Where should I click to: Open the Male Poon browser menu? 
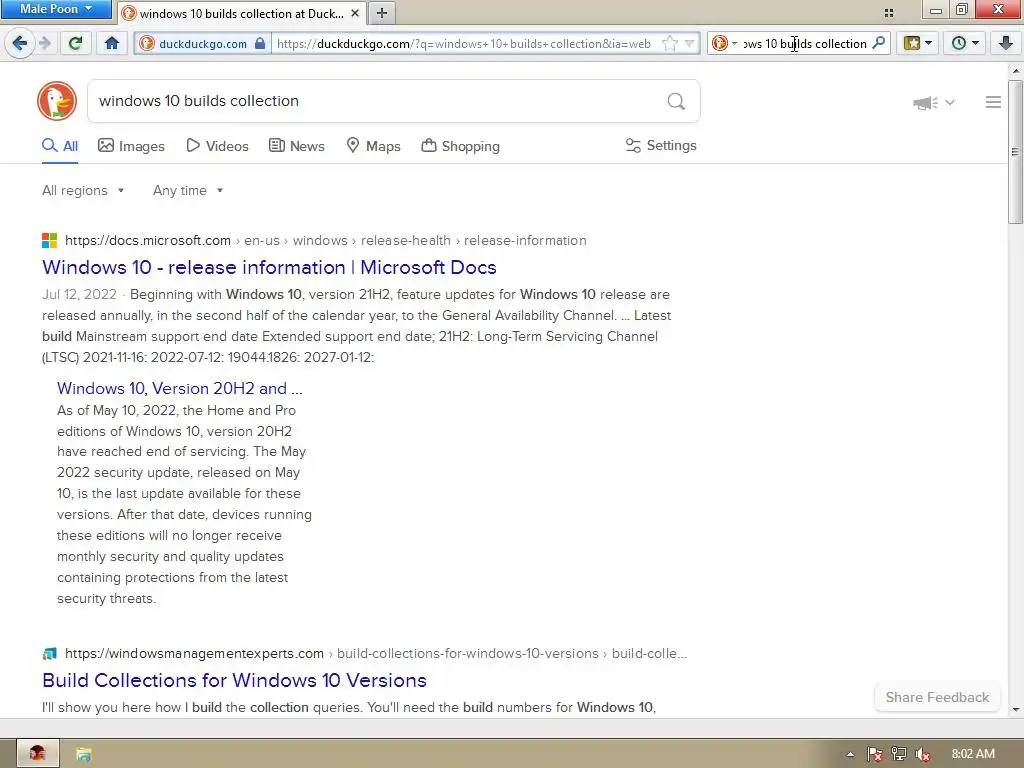click(56, 9)
